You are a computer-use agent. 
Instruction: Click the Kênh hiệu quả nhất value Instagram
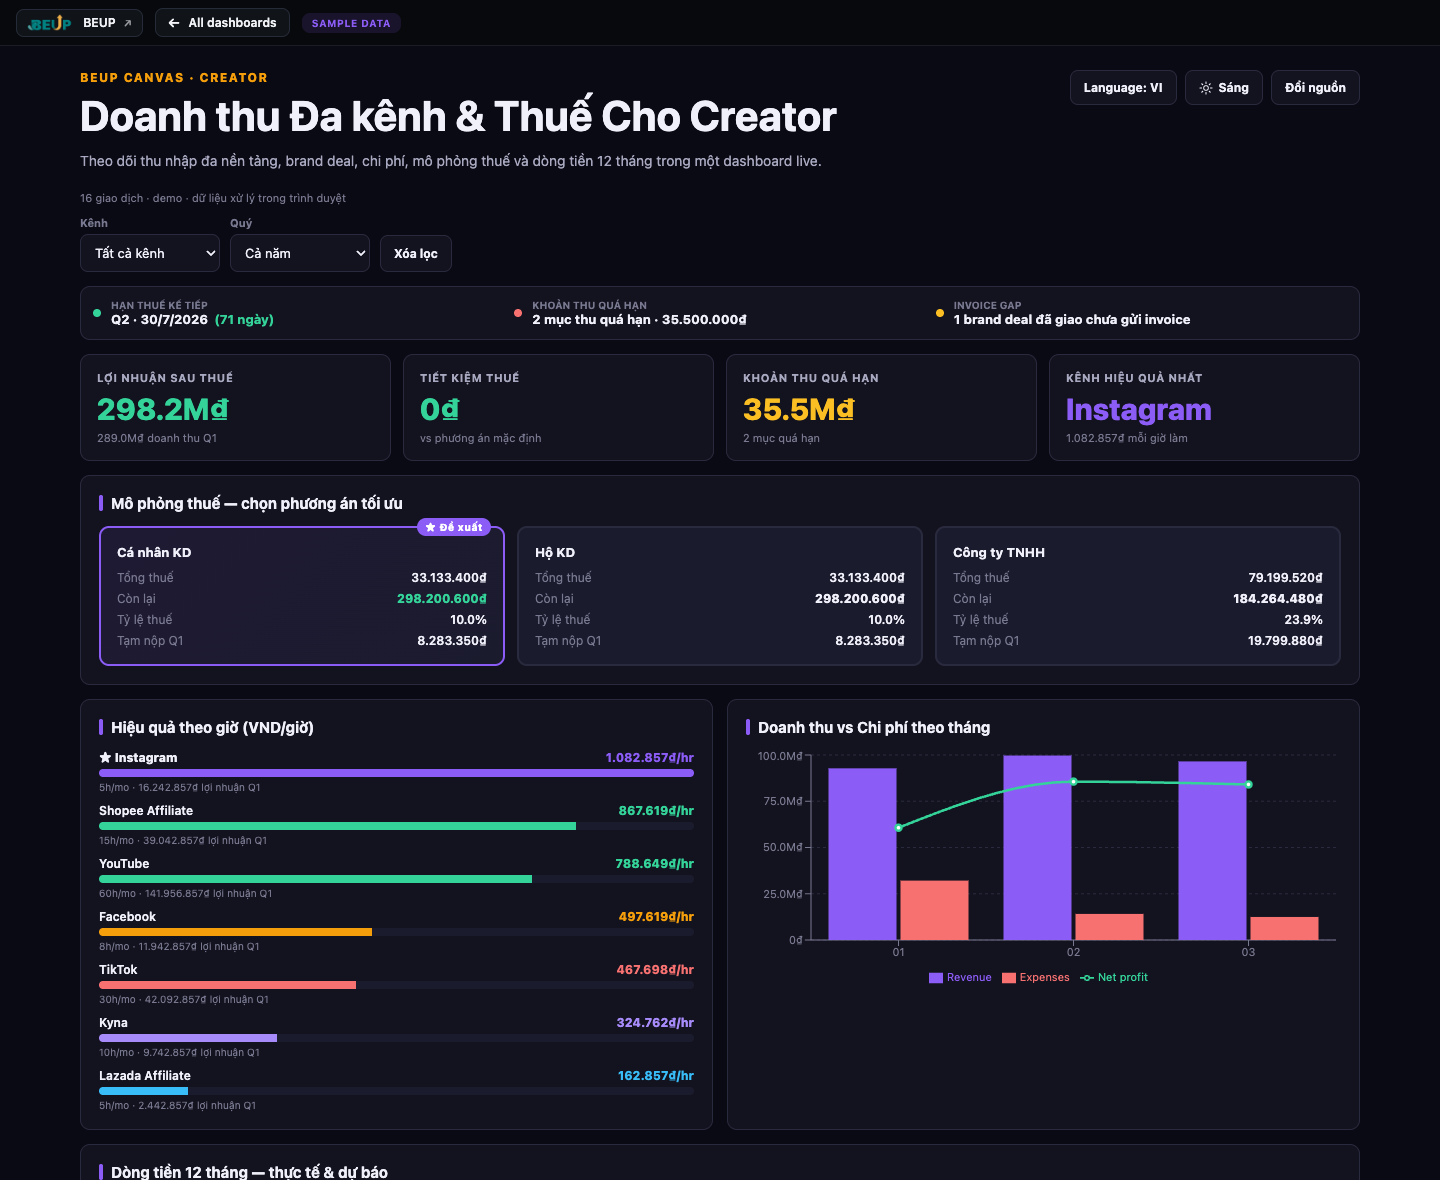[x=1138, y=409]
